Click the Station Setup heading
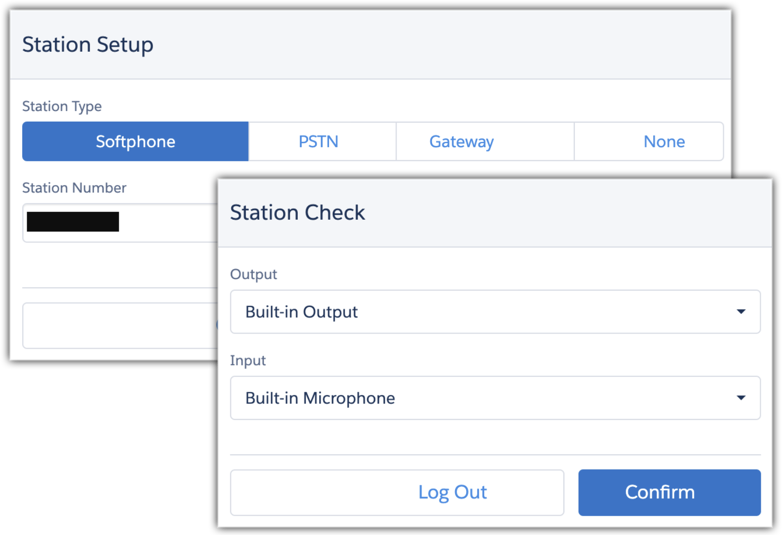782x535 pixels. pyautogui.click(x=88, y=45)
